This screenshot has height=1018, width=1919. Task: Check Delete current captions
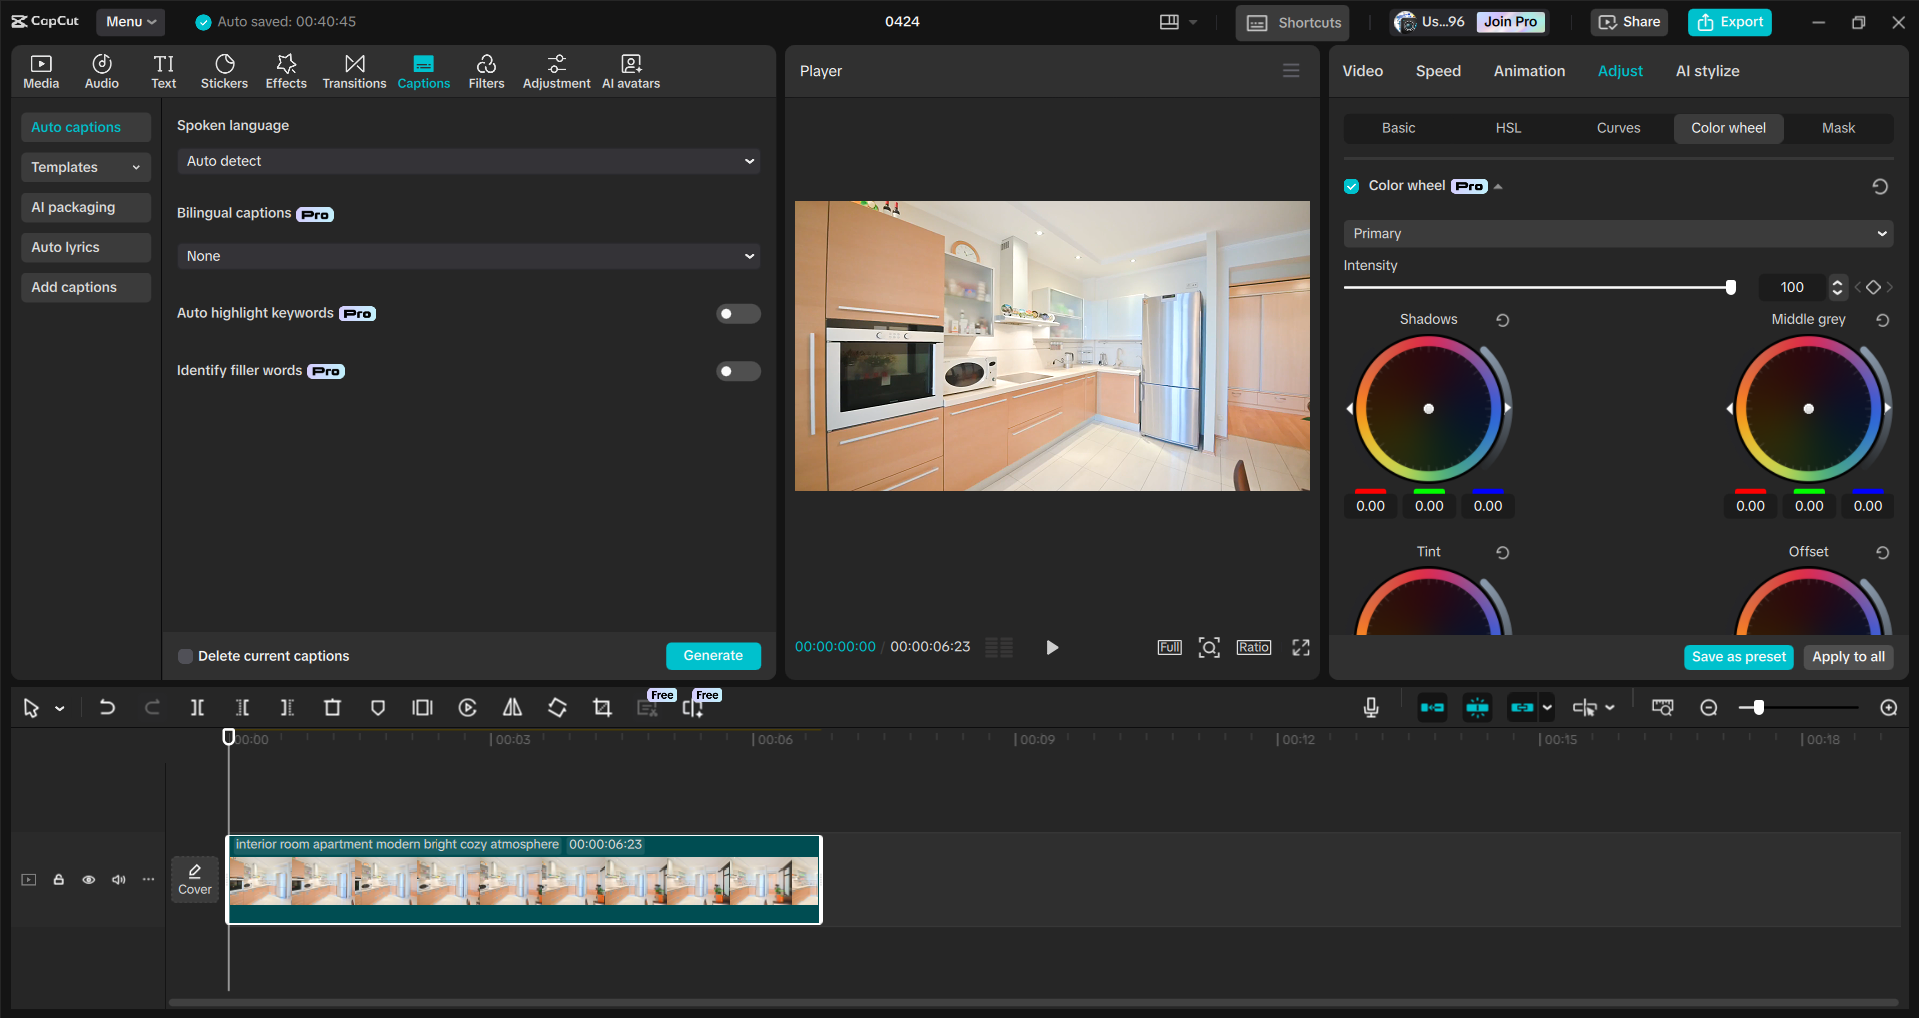185,656
